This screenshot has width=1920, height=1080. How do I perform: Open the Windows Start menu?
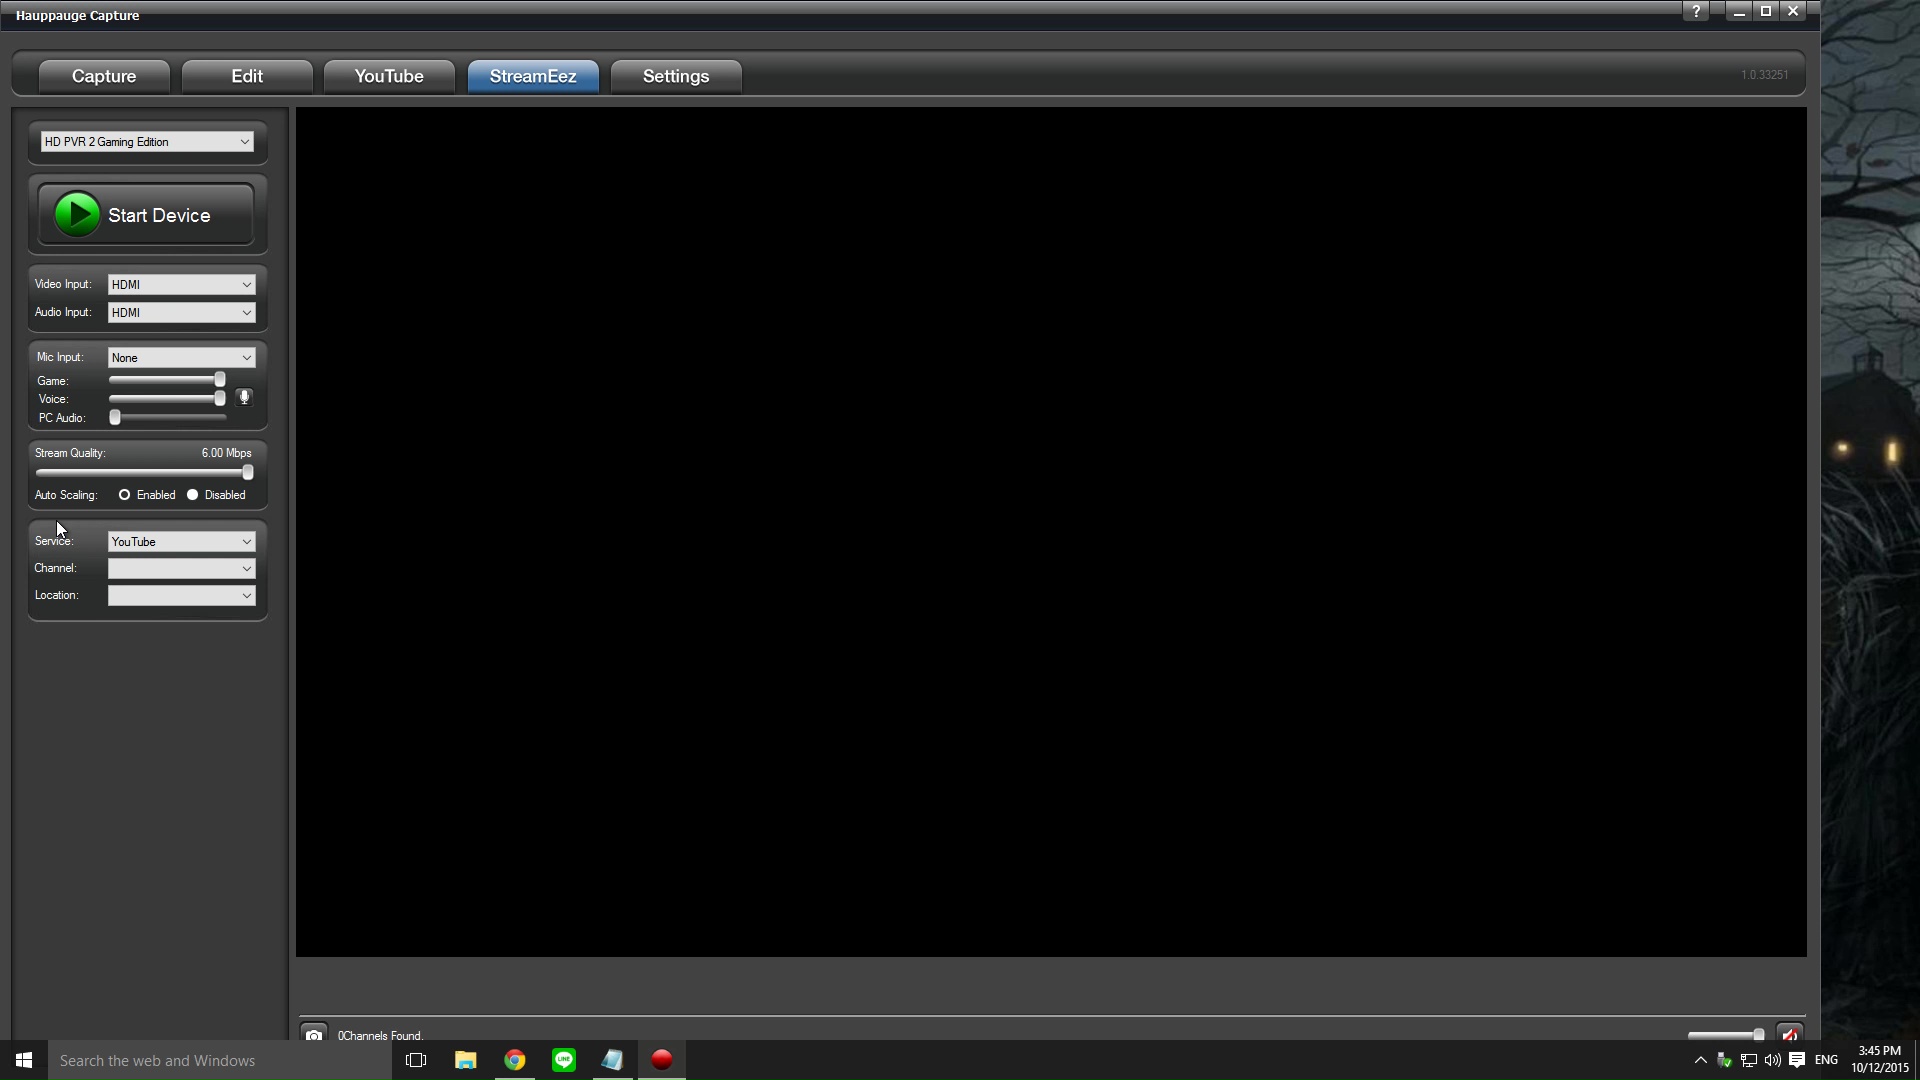point(24,1060)
